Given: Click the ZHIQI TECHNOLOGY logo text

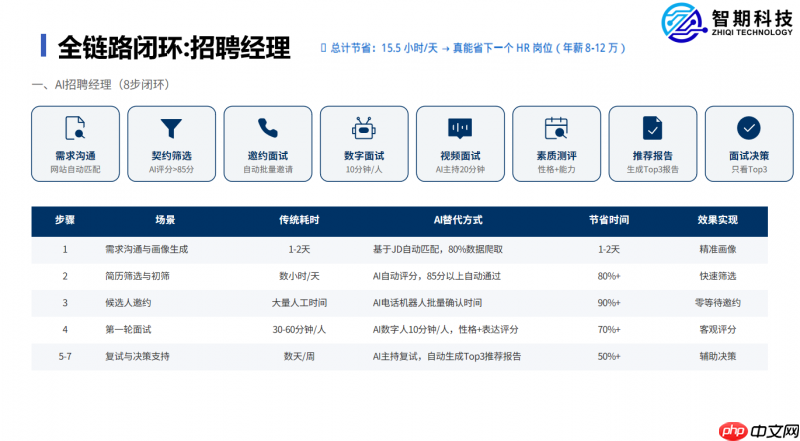Looking at the screenshot, I should click(752, 32).
